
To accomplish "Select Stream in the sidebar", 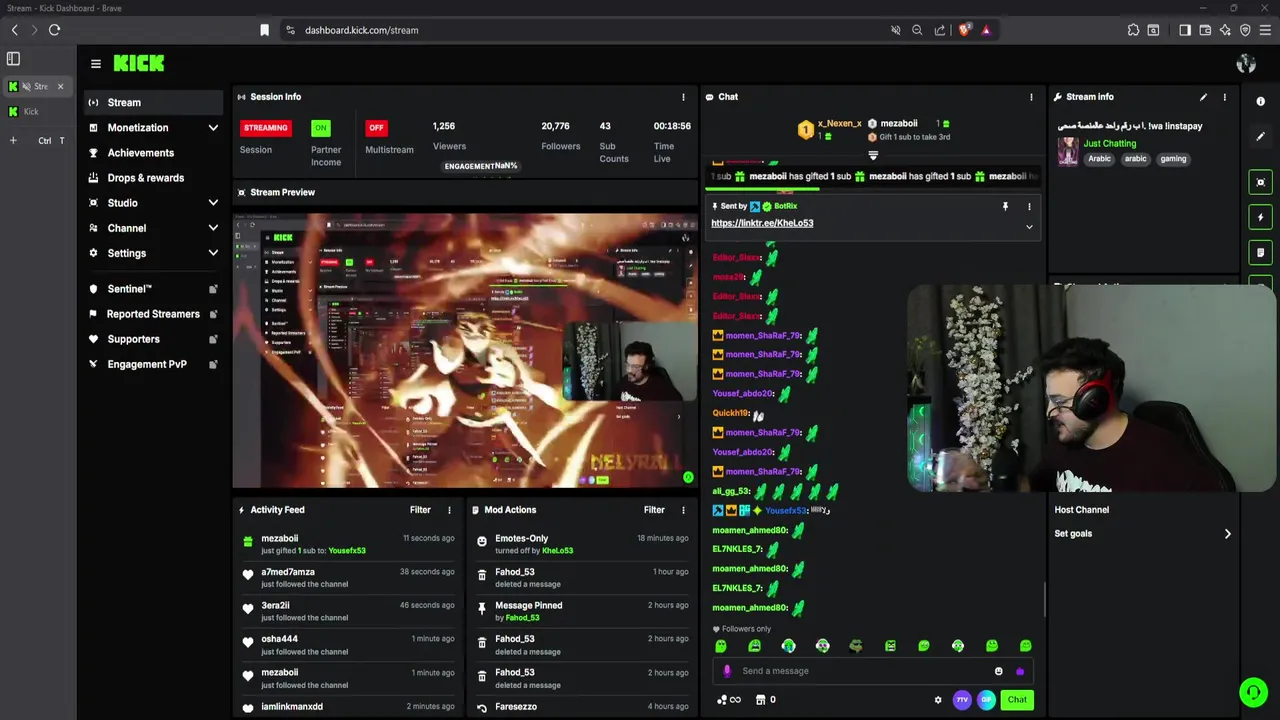I will pos(154,102).
